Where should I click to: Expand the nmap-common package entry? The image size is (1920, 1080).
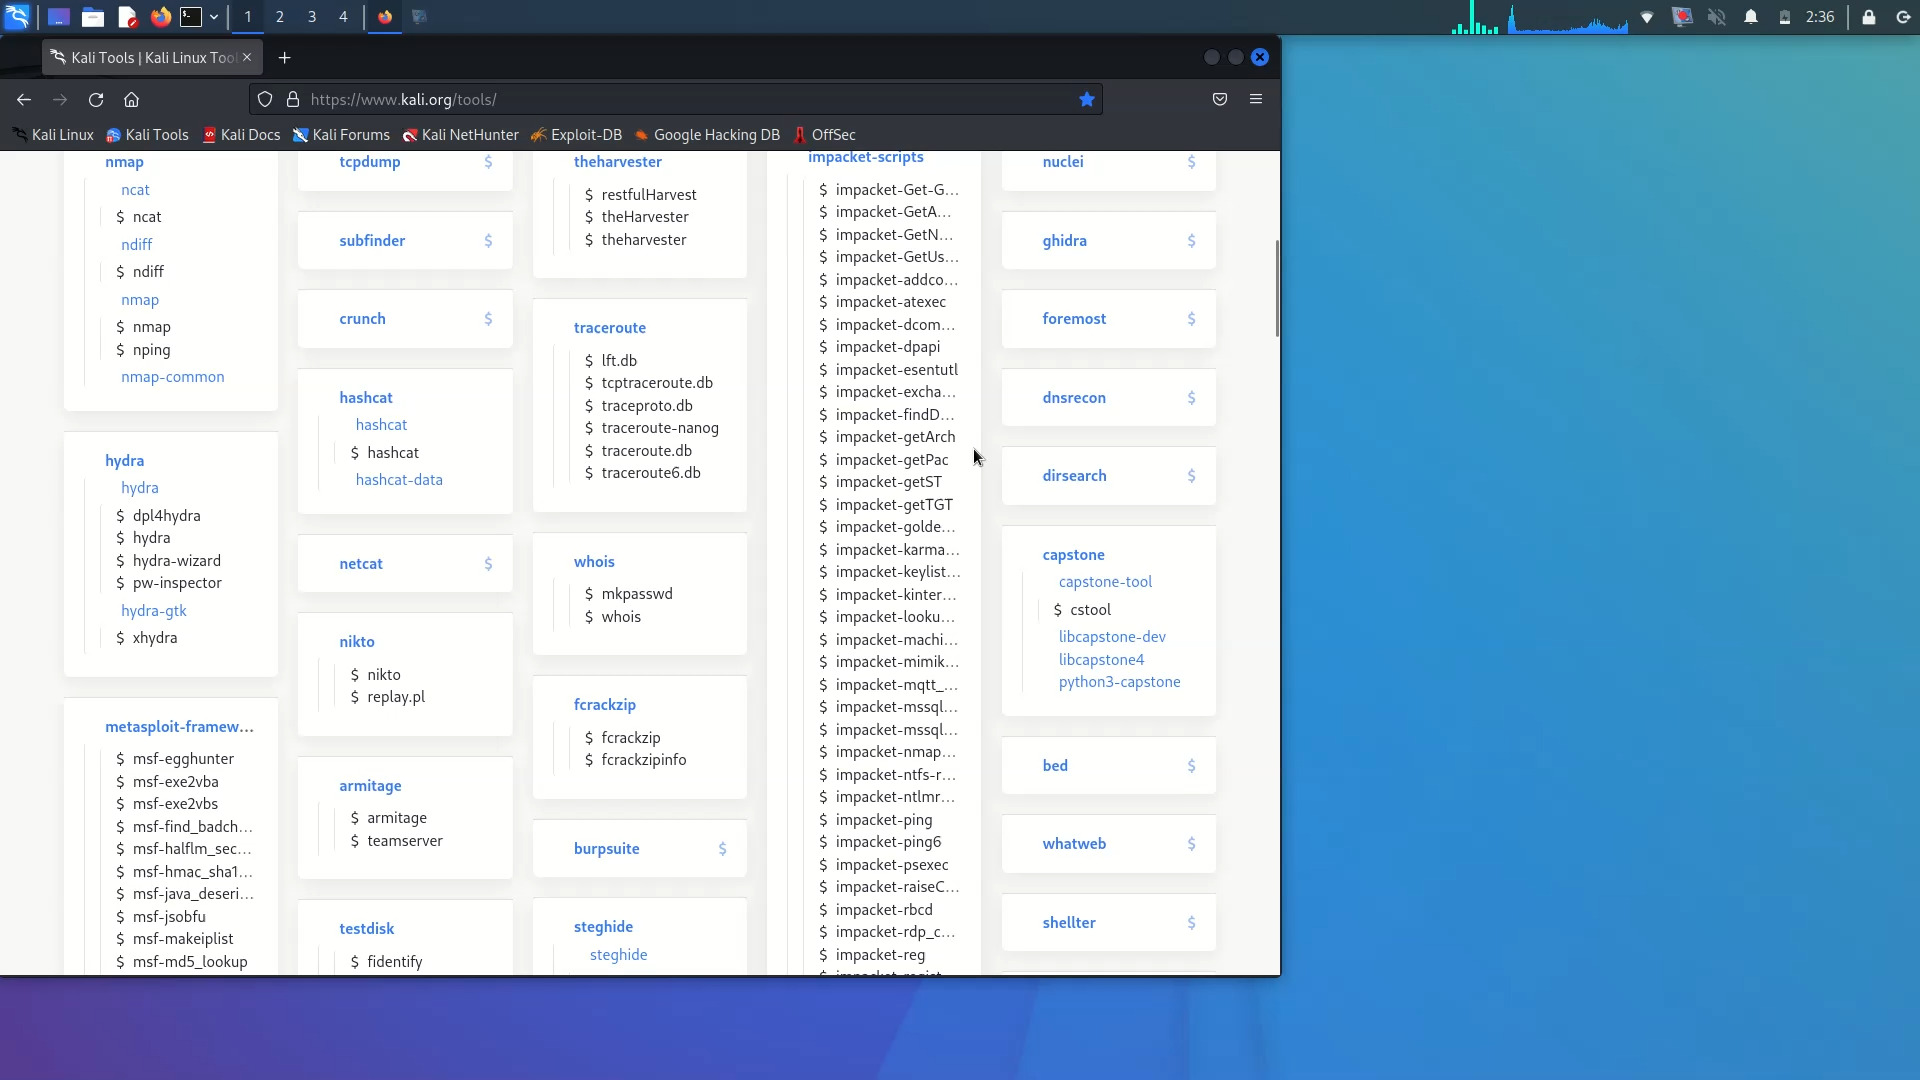[x=172, y=377]
